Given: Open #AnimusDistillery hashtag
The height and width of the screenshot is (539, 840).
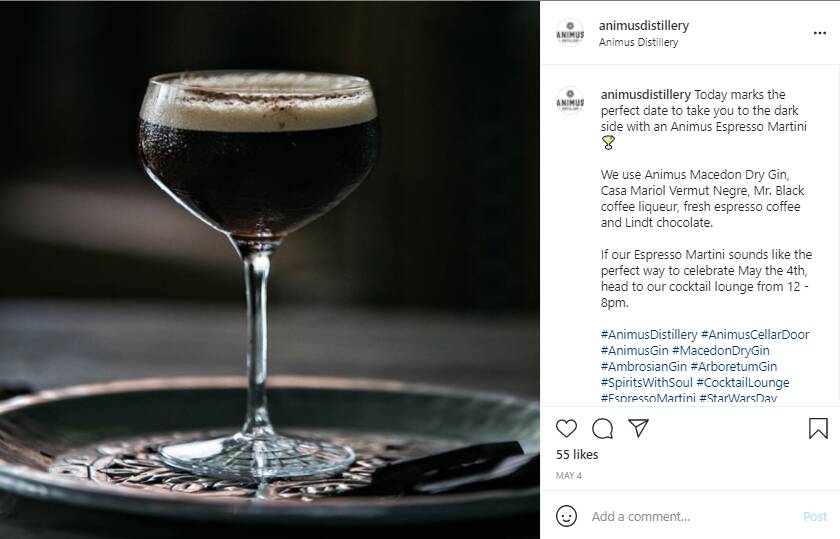Looking at the screenshot, I should click(649, 335).
